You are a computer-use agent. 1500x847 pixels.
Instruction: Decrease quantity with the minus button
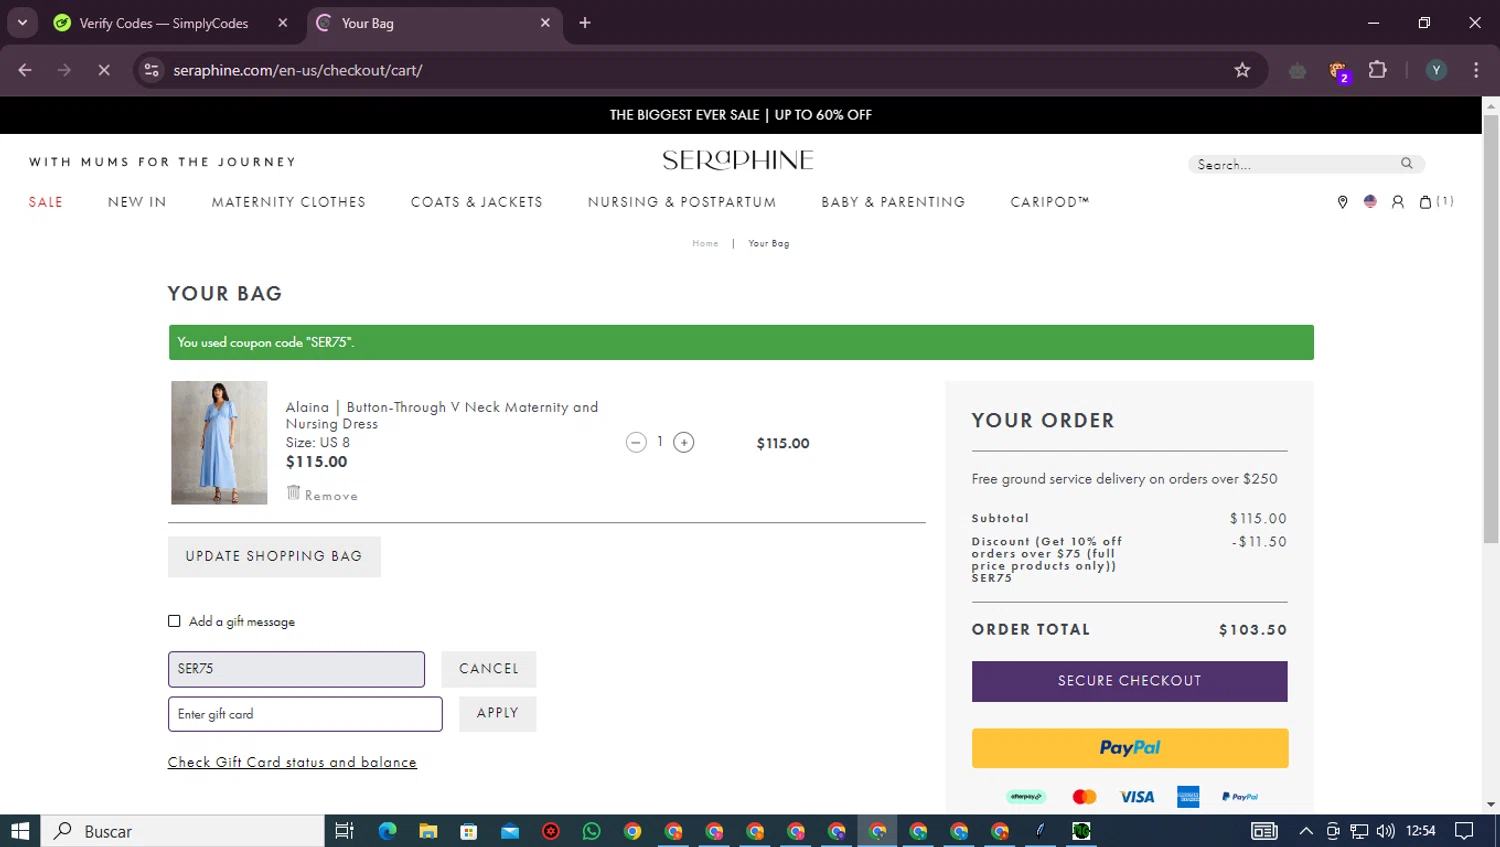pos(636,442)
